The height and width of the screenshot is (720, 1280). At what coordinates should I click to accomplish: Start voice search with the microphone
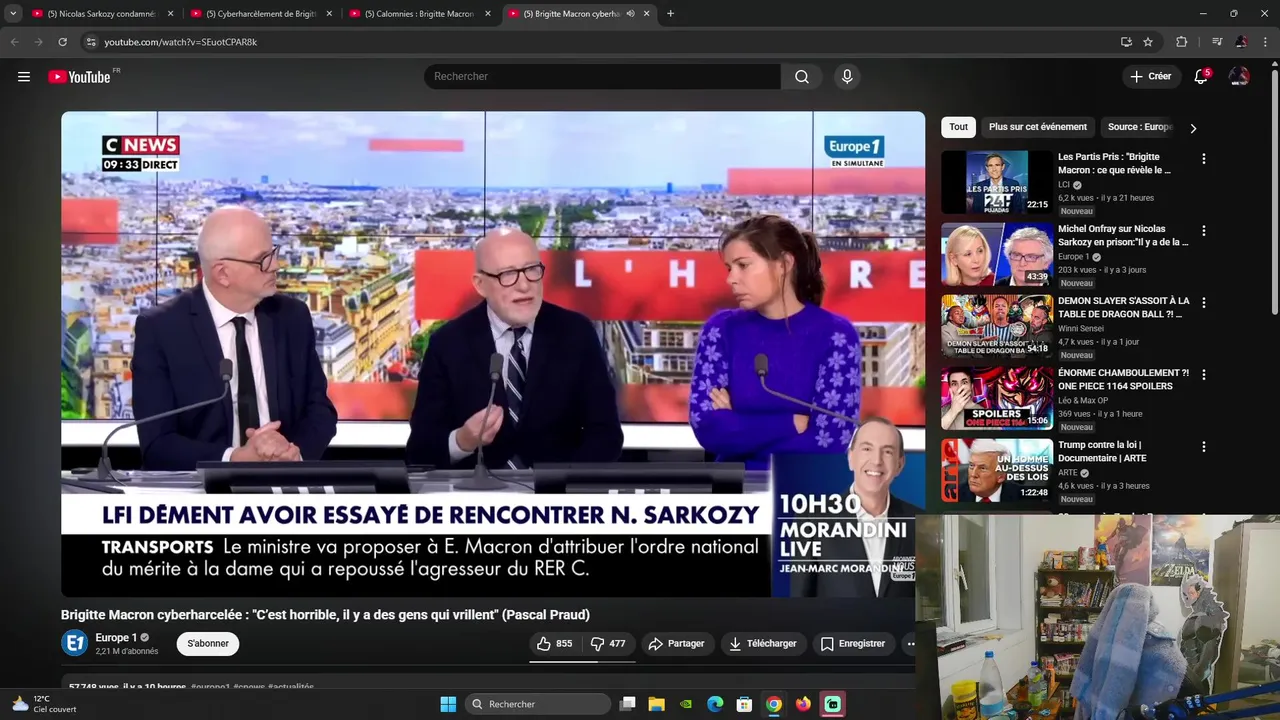pos(847,77)
